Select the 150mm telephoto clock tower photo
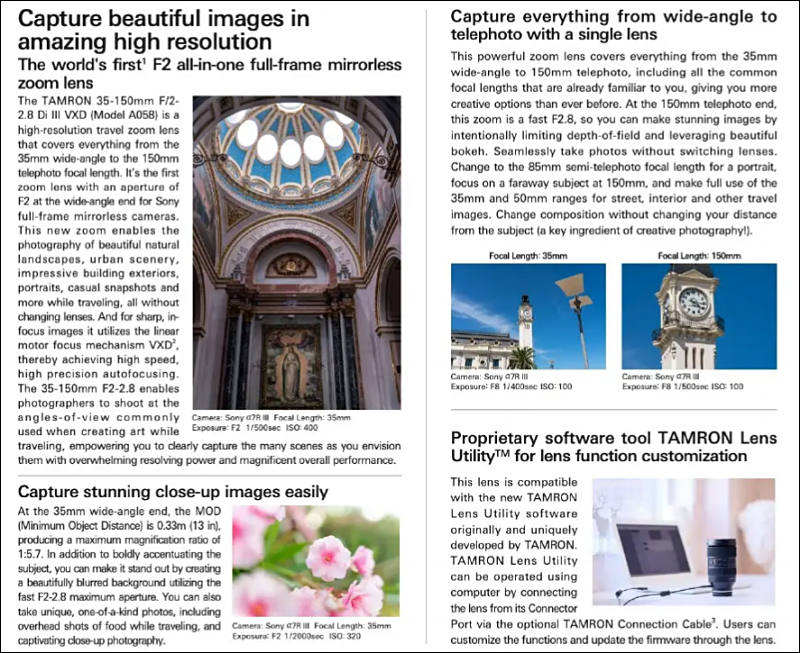Viewport: 800px width, 653px height. tap(699, 316)
